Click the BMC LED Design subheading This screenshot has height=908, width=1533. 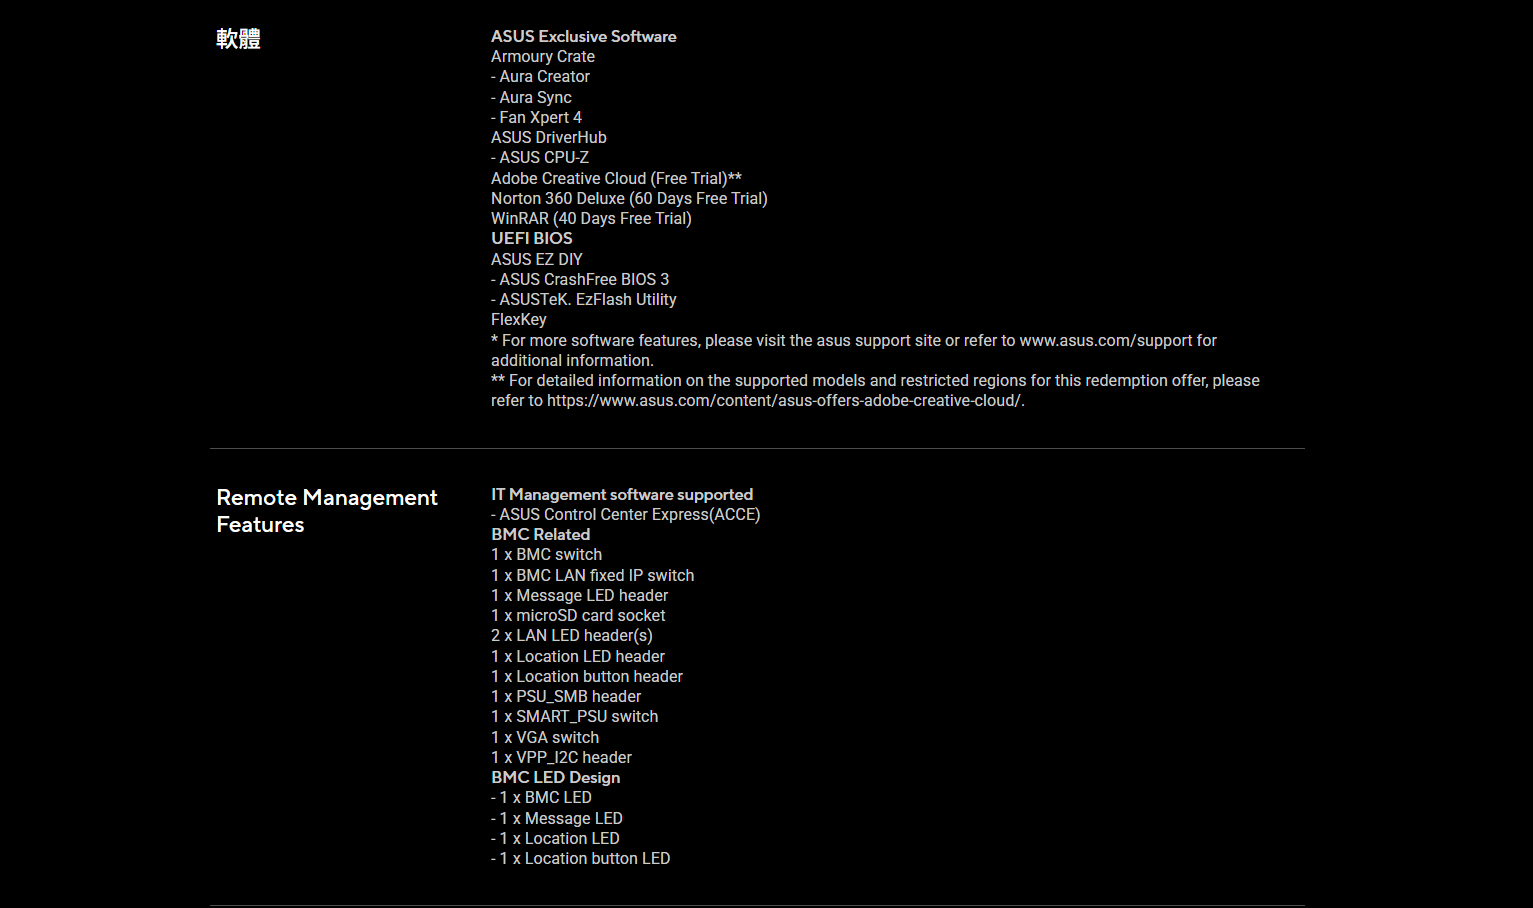coord(555,778)
